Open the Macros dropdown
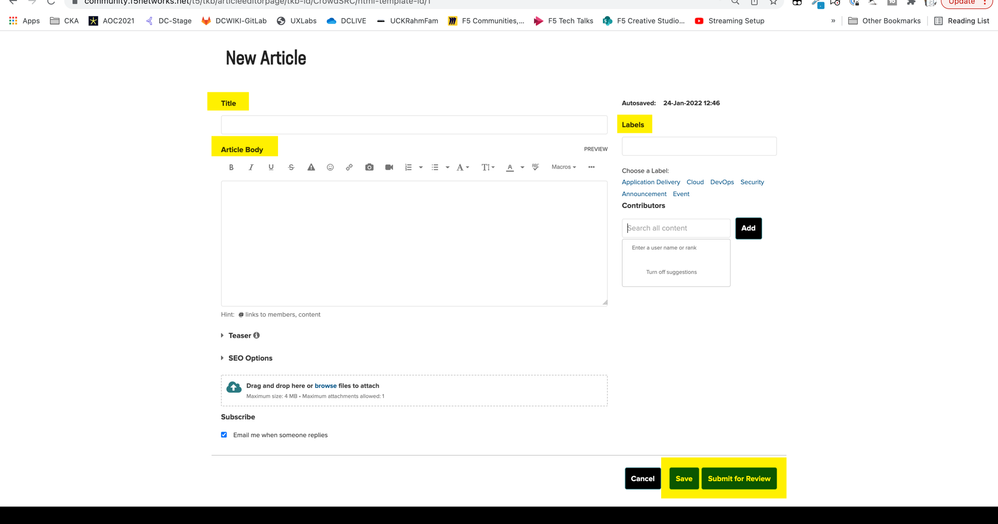The image size is (998, 524). tap(563, 167)
